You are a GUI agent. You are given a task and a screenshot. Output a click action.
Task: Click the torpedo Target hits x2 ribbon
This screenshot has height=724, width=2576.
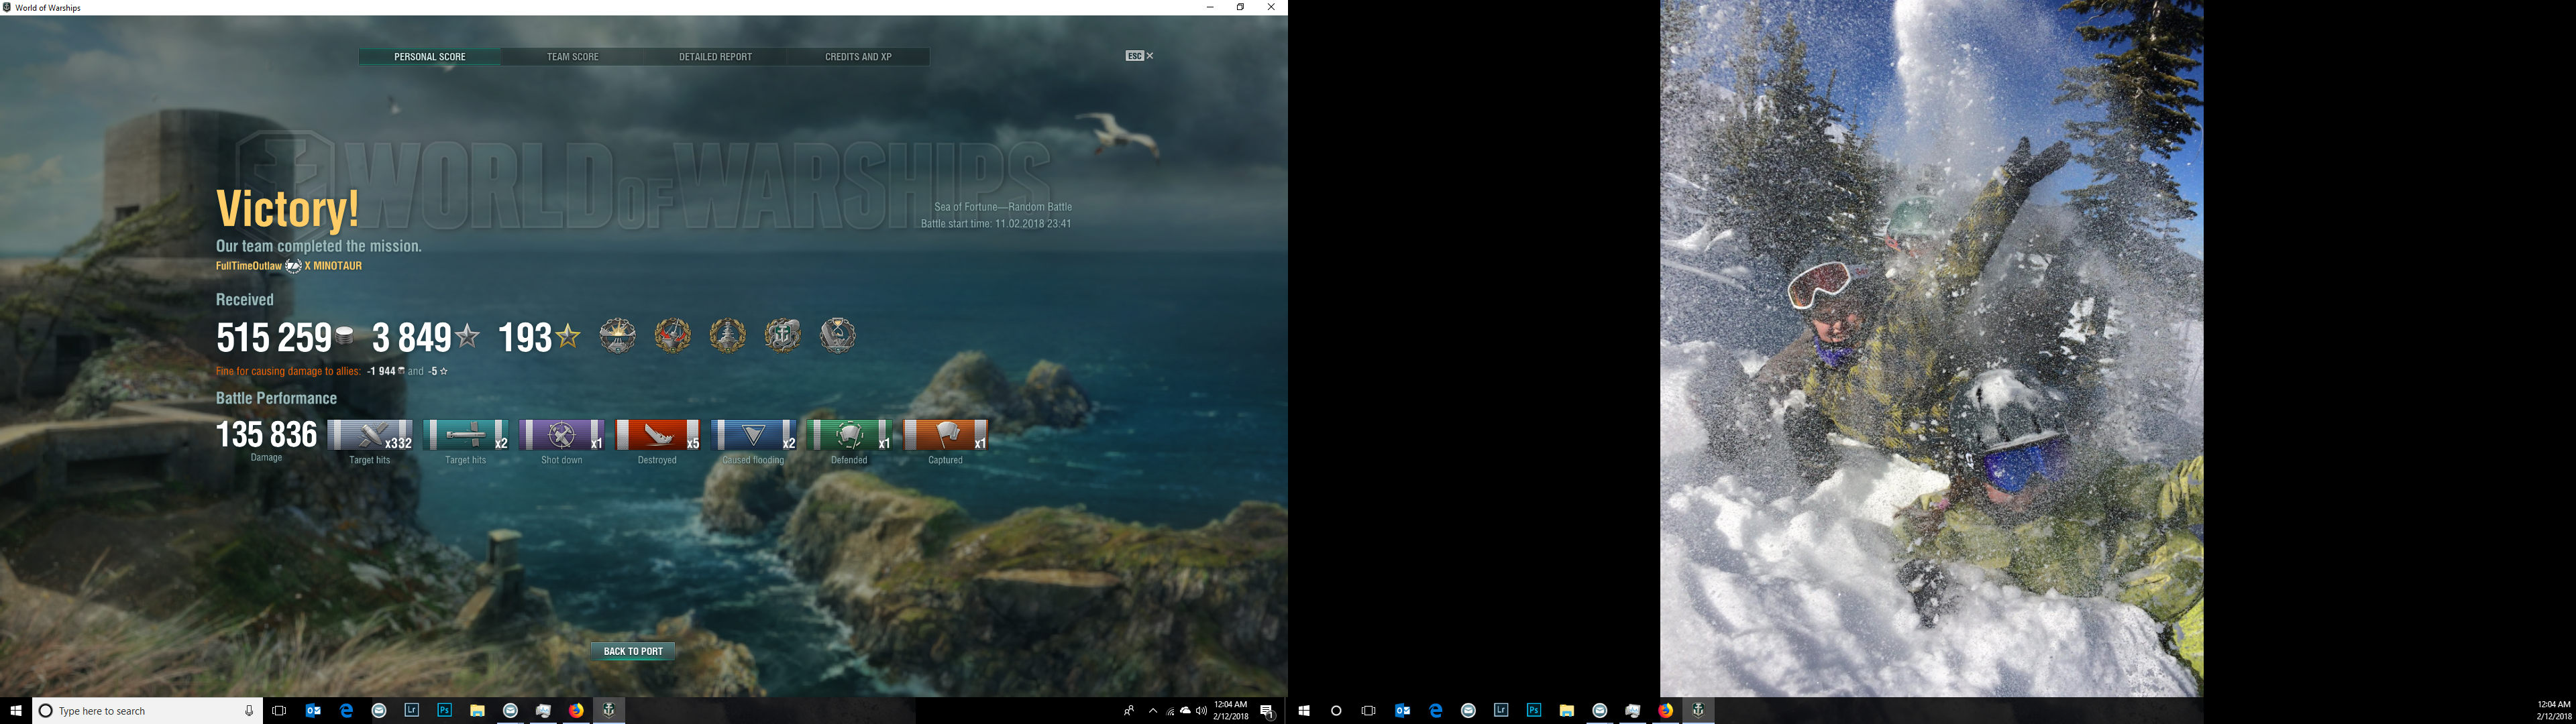click(466, 435)
